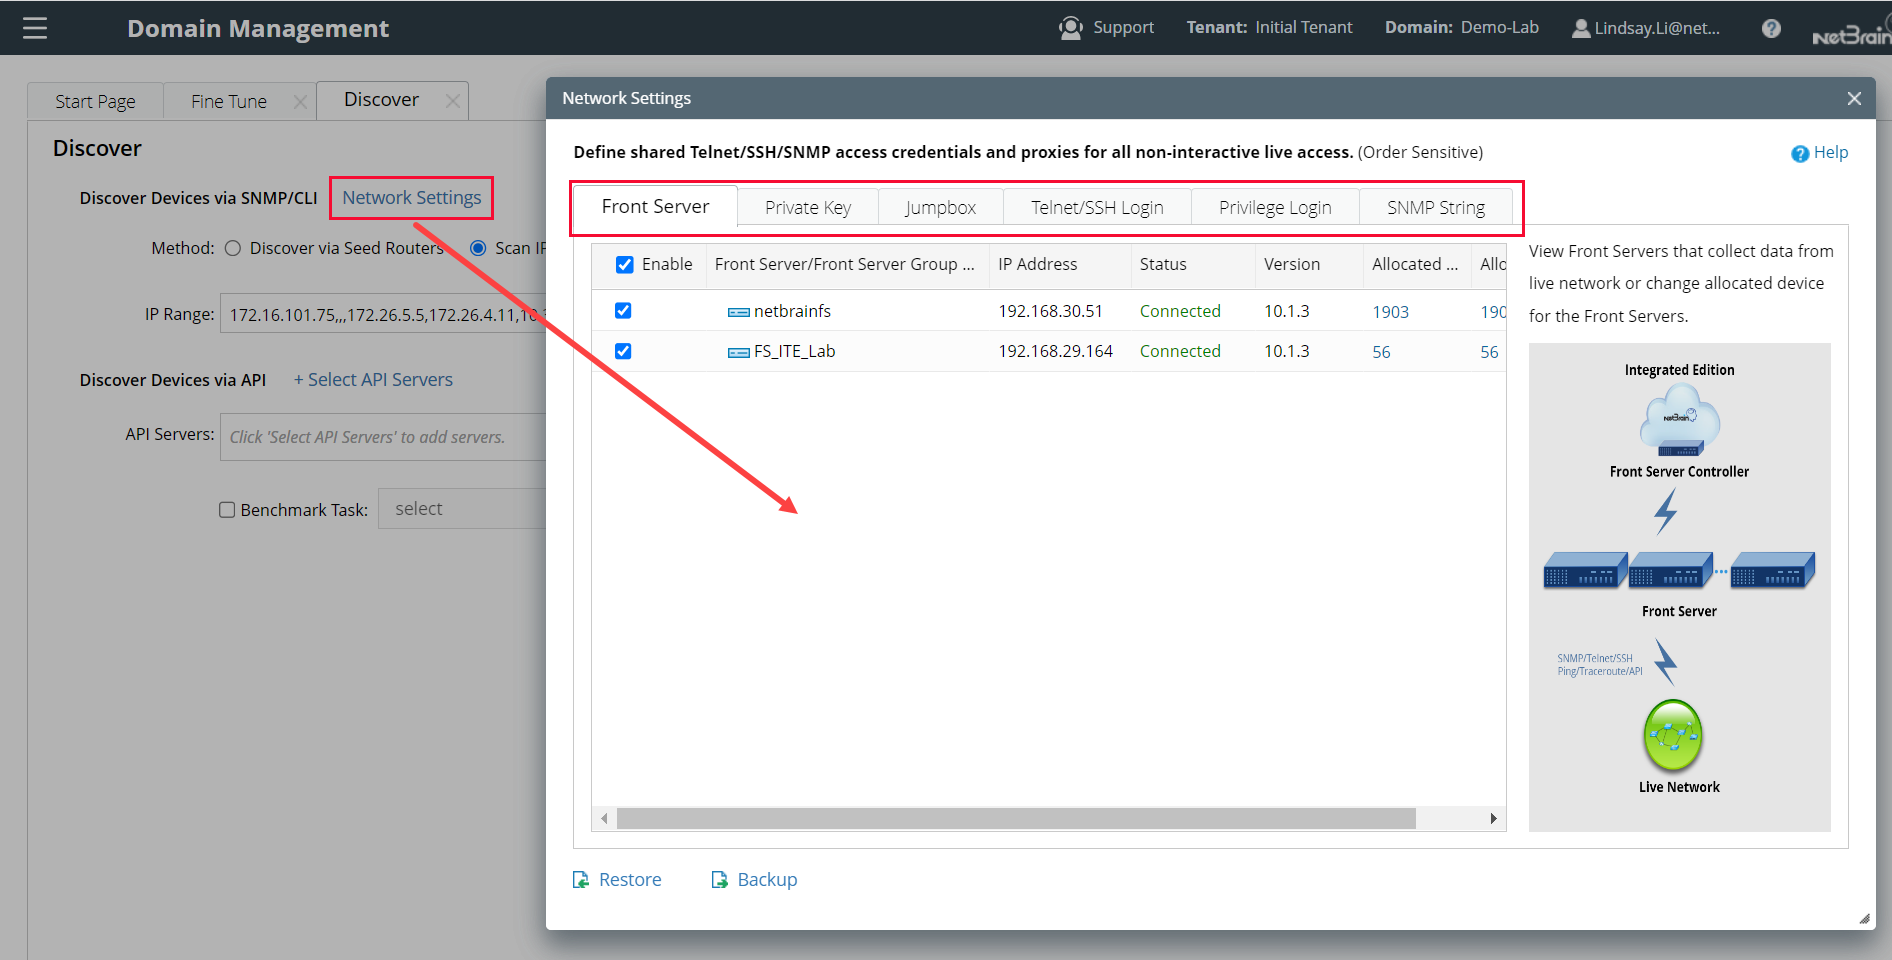1892x960 pixels.
Task: Click the Restore file icon
Action: [581, 880]
